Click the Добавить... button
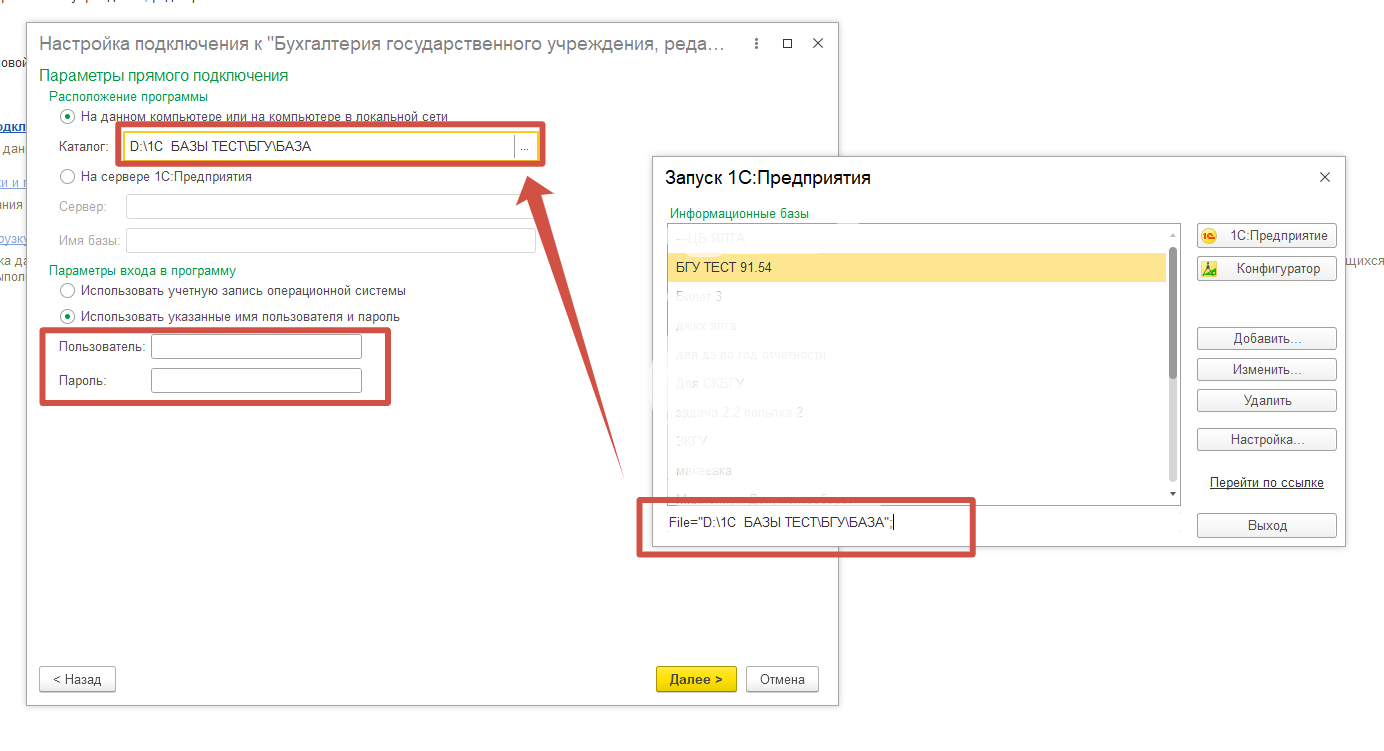The height and width of the screenshot is (751, 1384). point(1266,339)
